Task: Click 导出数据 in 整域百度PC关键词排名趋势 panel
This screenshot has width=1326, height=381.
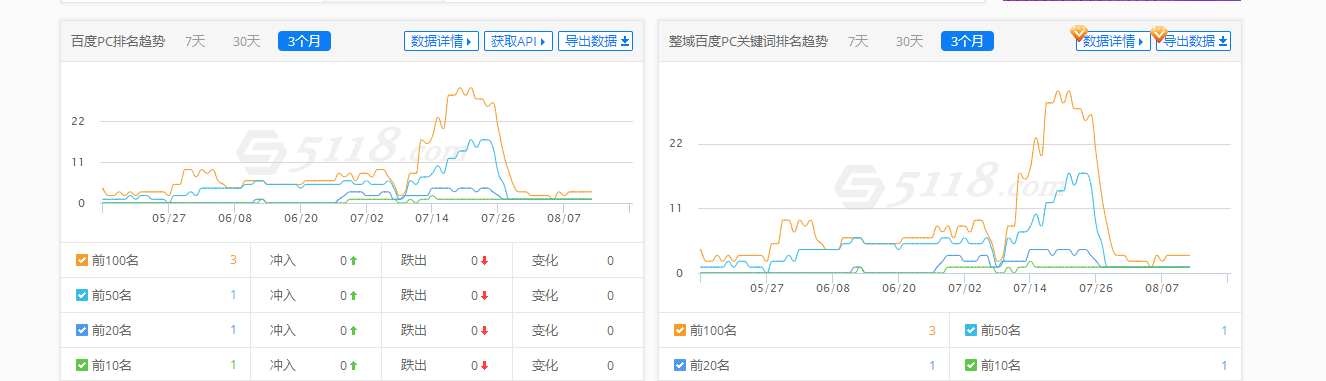Action: click(1194, 41)
